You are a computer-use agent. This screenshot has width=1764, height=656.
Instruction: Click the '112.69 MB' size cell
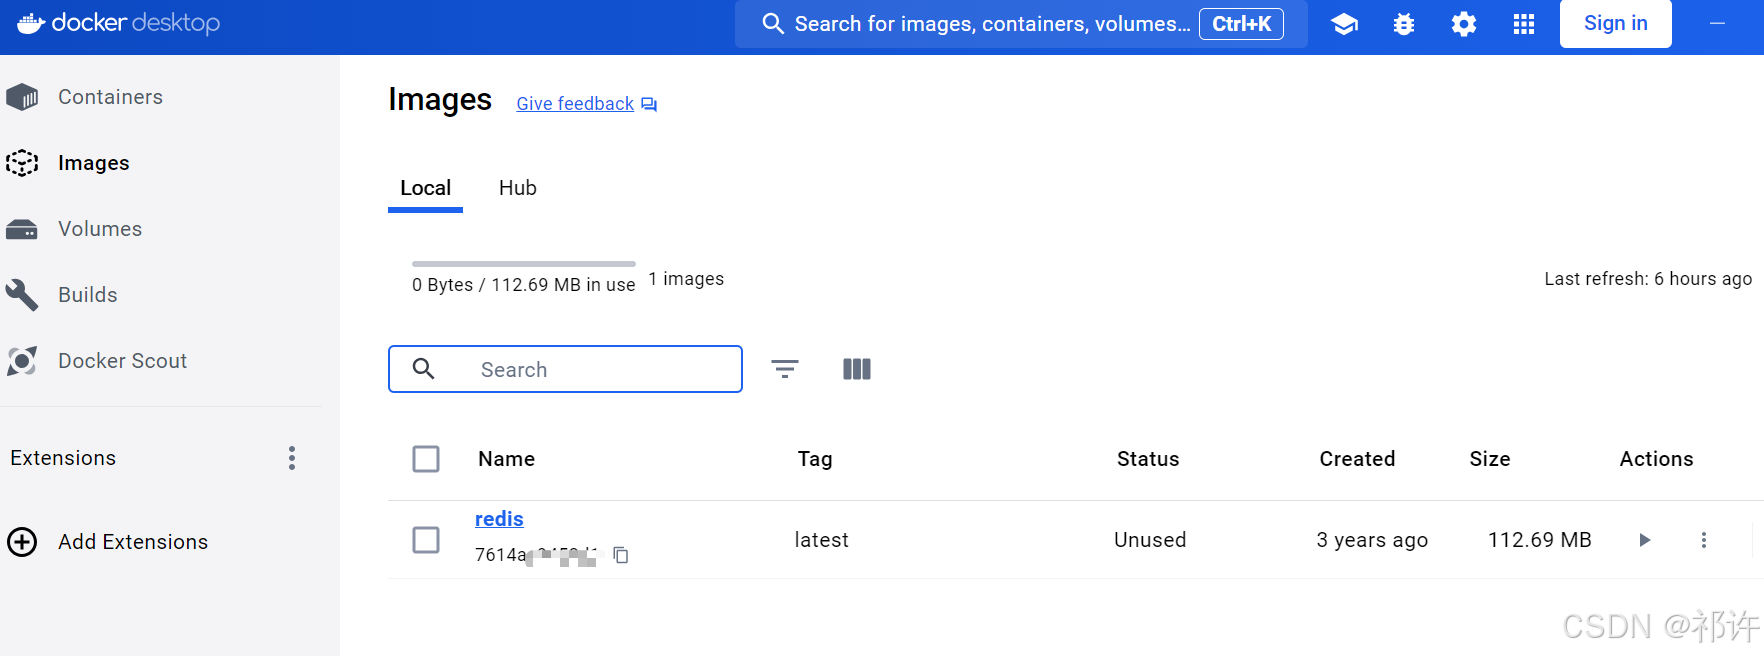pyautogui.click(x=1540, y=540)
